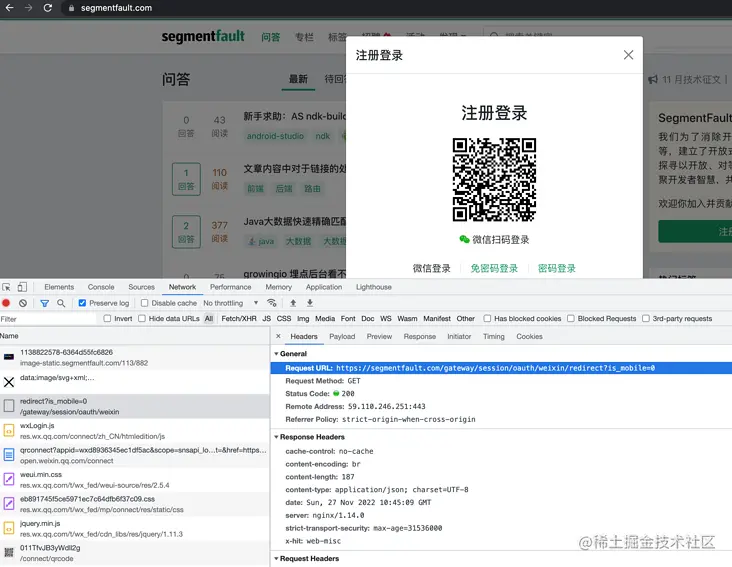
Task: Switch to the Performance tab
Action: pos(231,287)
